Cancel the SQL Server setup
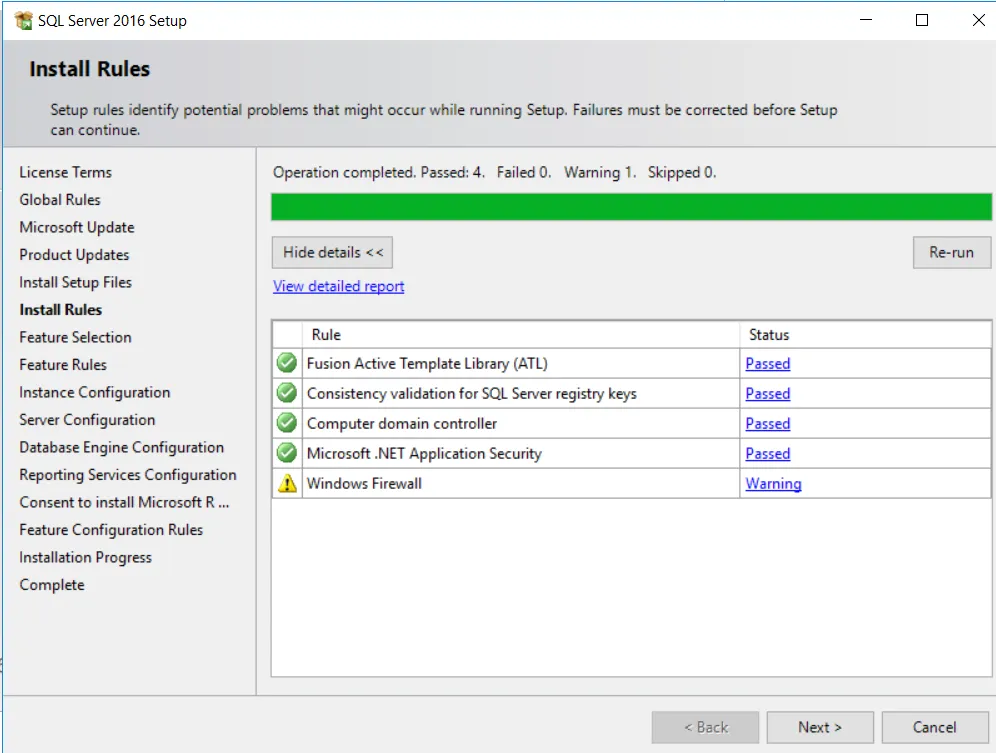The width and height of the screenshot is (996, 753). (x=934, y=727)
